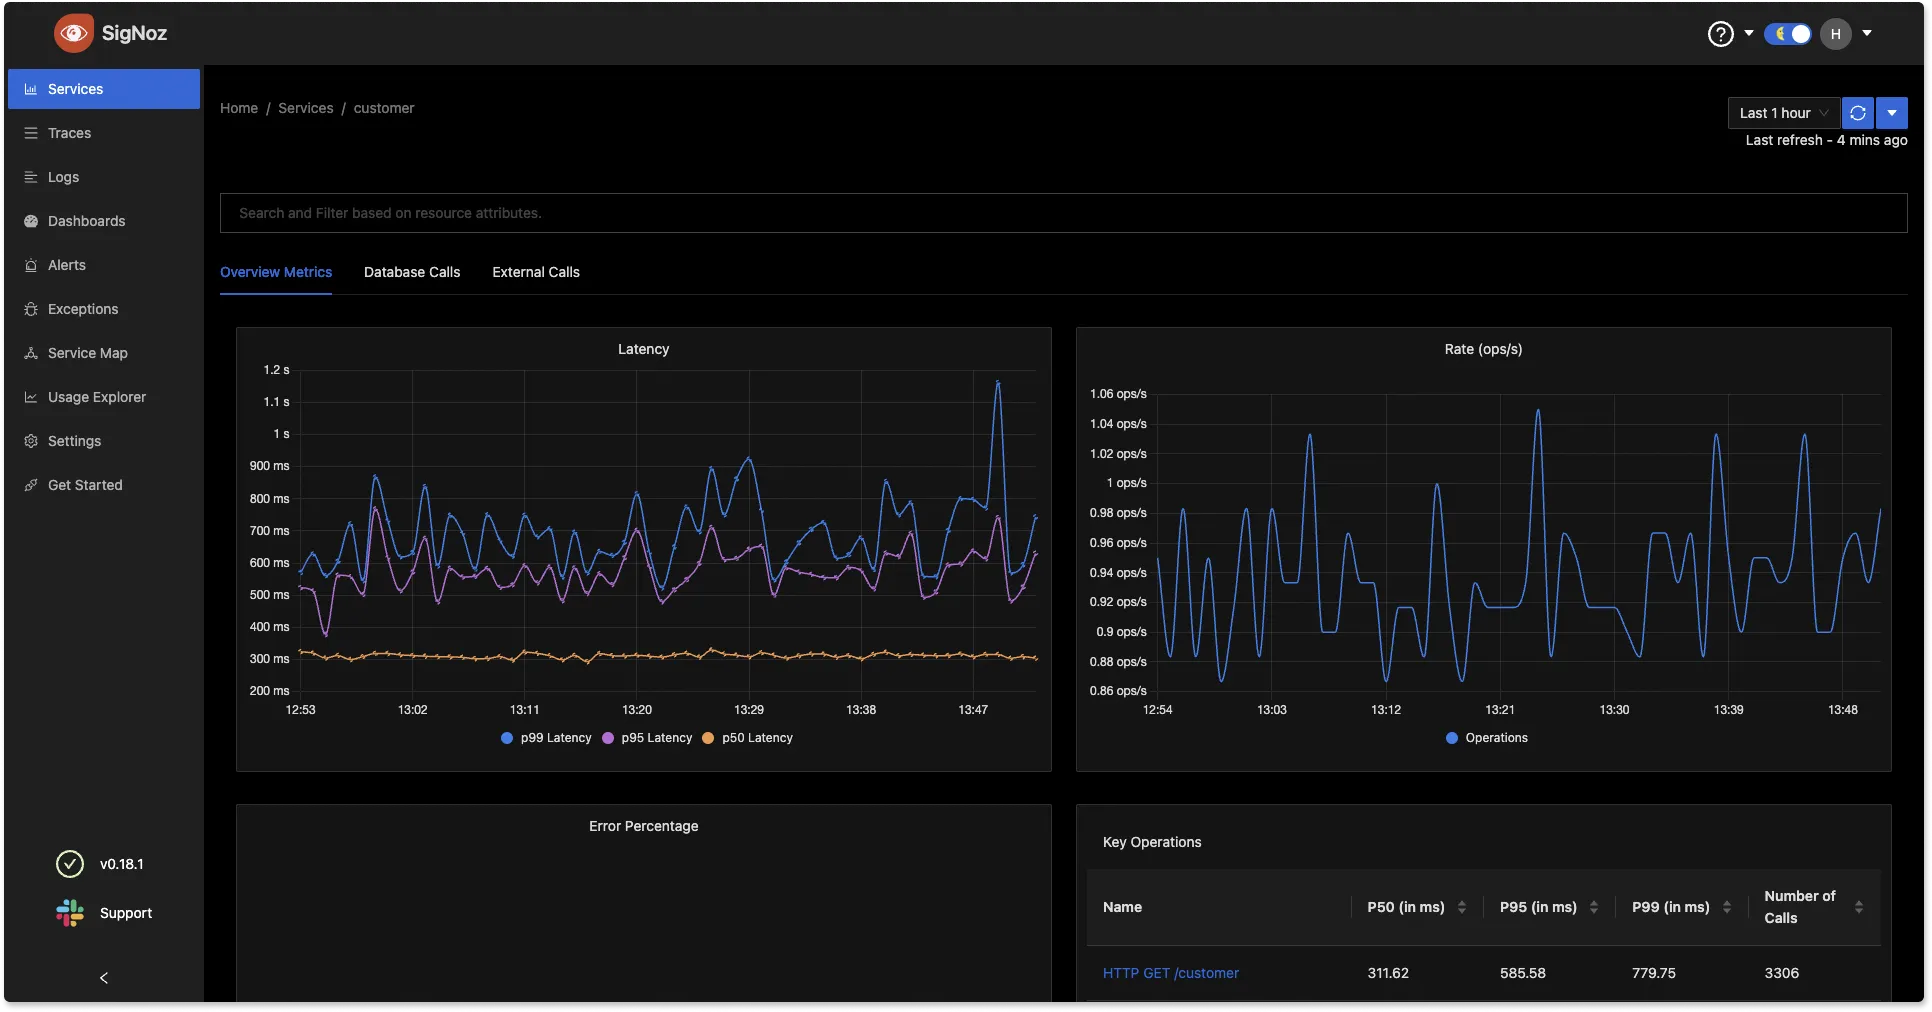Open the Last 1 hour time dropdown
This screenshot has height=1012, width=1932.
[1783, 113]
